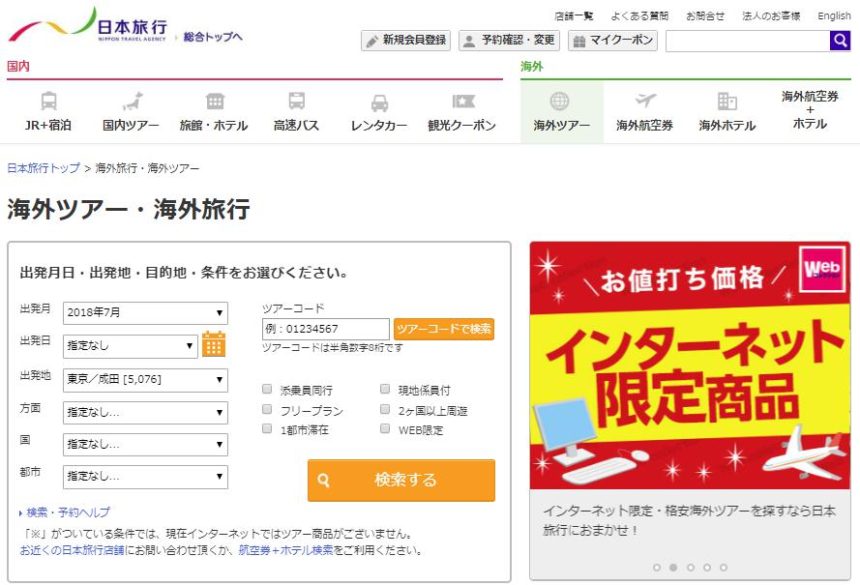Viewport: 860px width, 585px height.
Task: Click the 検索・予約ヘルプ link
Action: pyautogui.click(x=68, y=512)
